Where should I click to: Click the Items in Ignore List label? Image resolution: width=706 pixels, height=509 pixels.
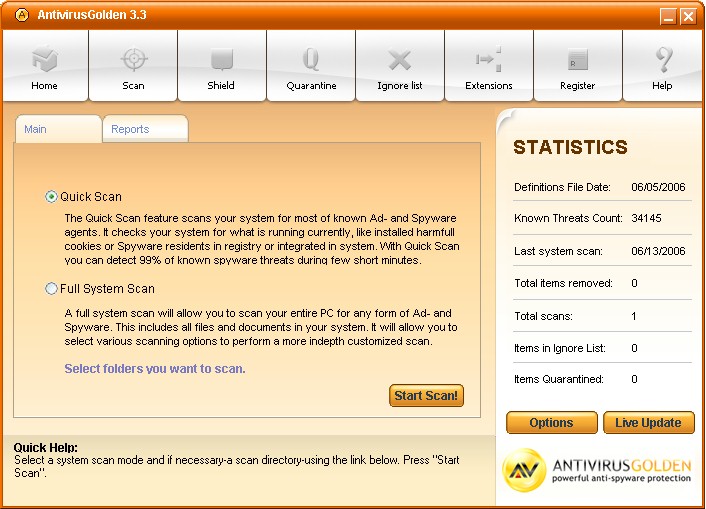(560, 348)
